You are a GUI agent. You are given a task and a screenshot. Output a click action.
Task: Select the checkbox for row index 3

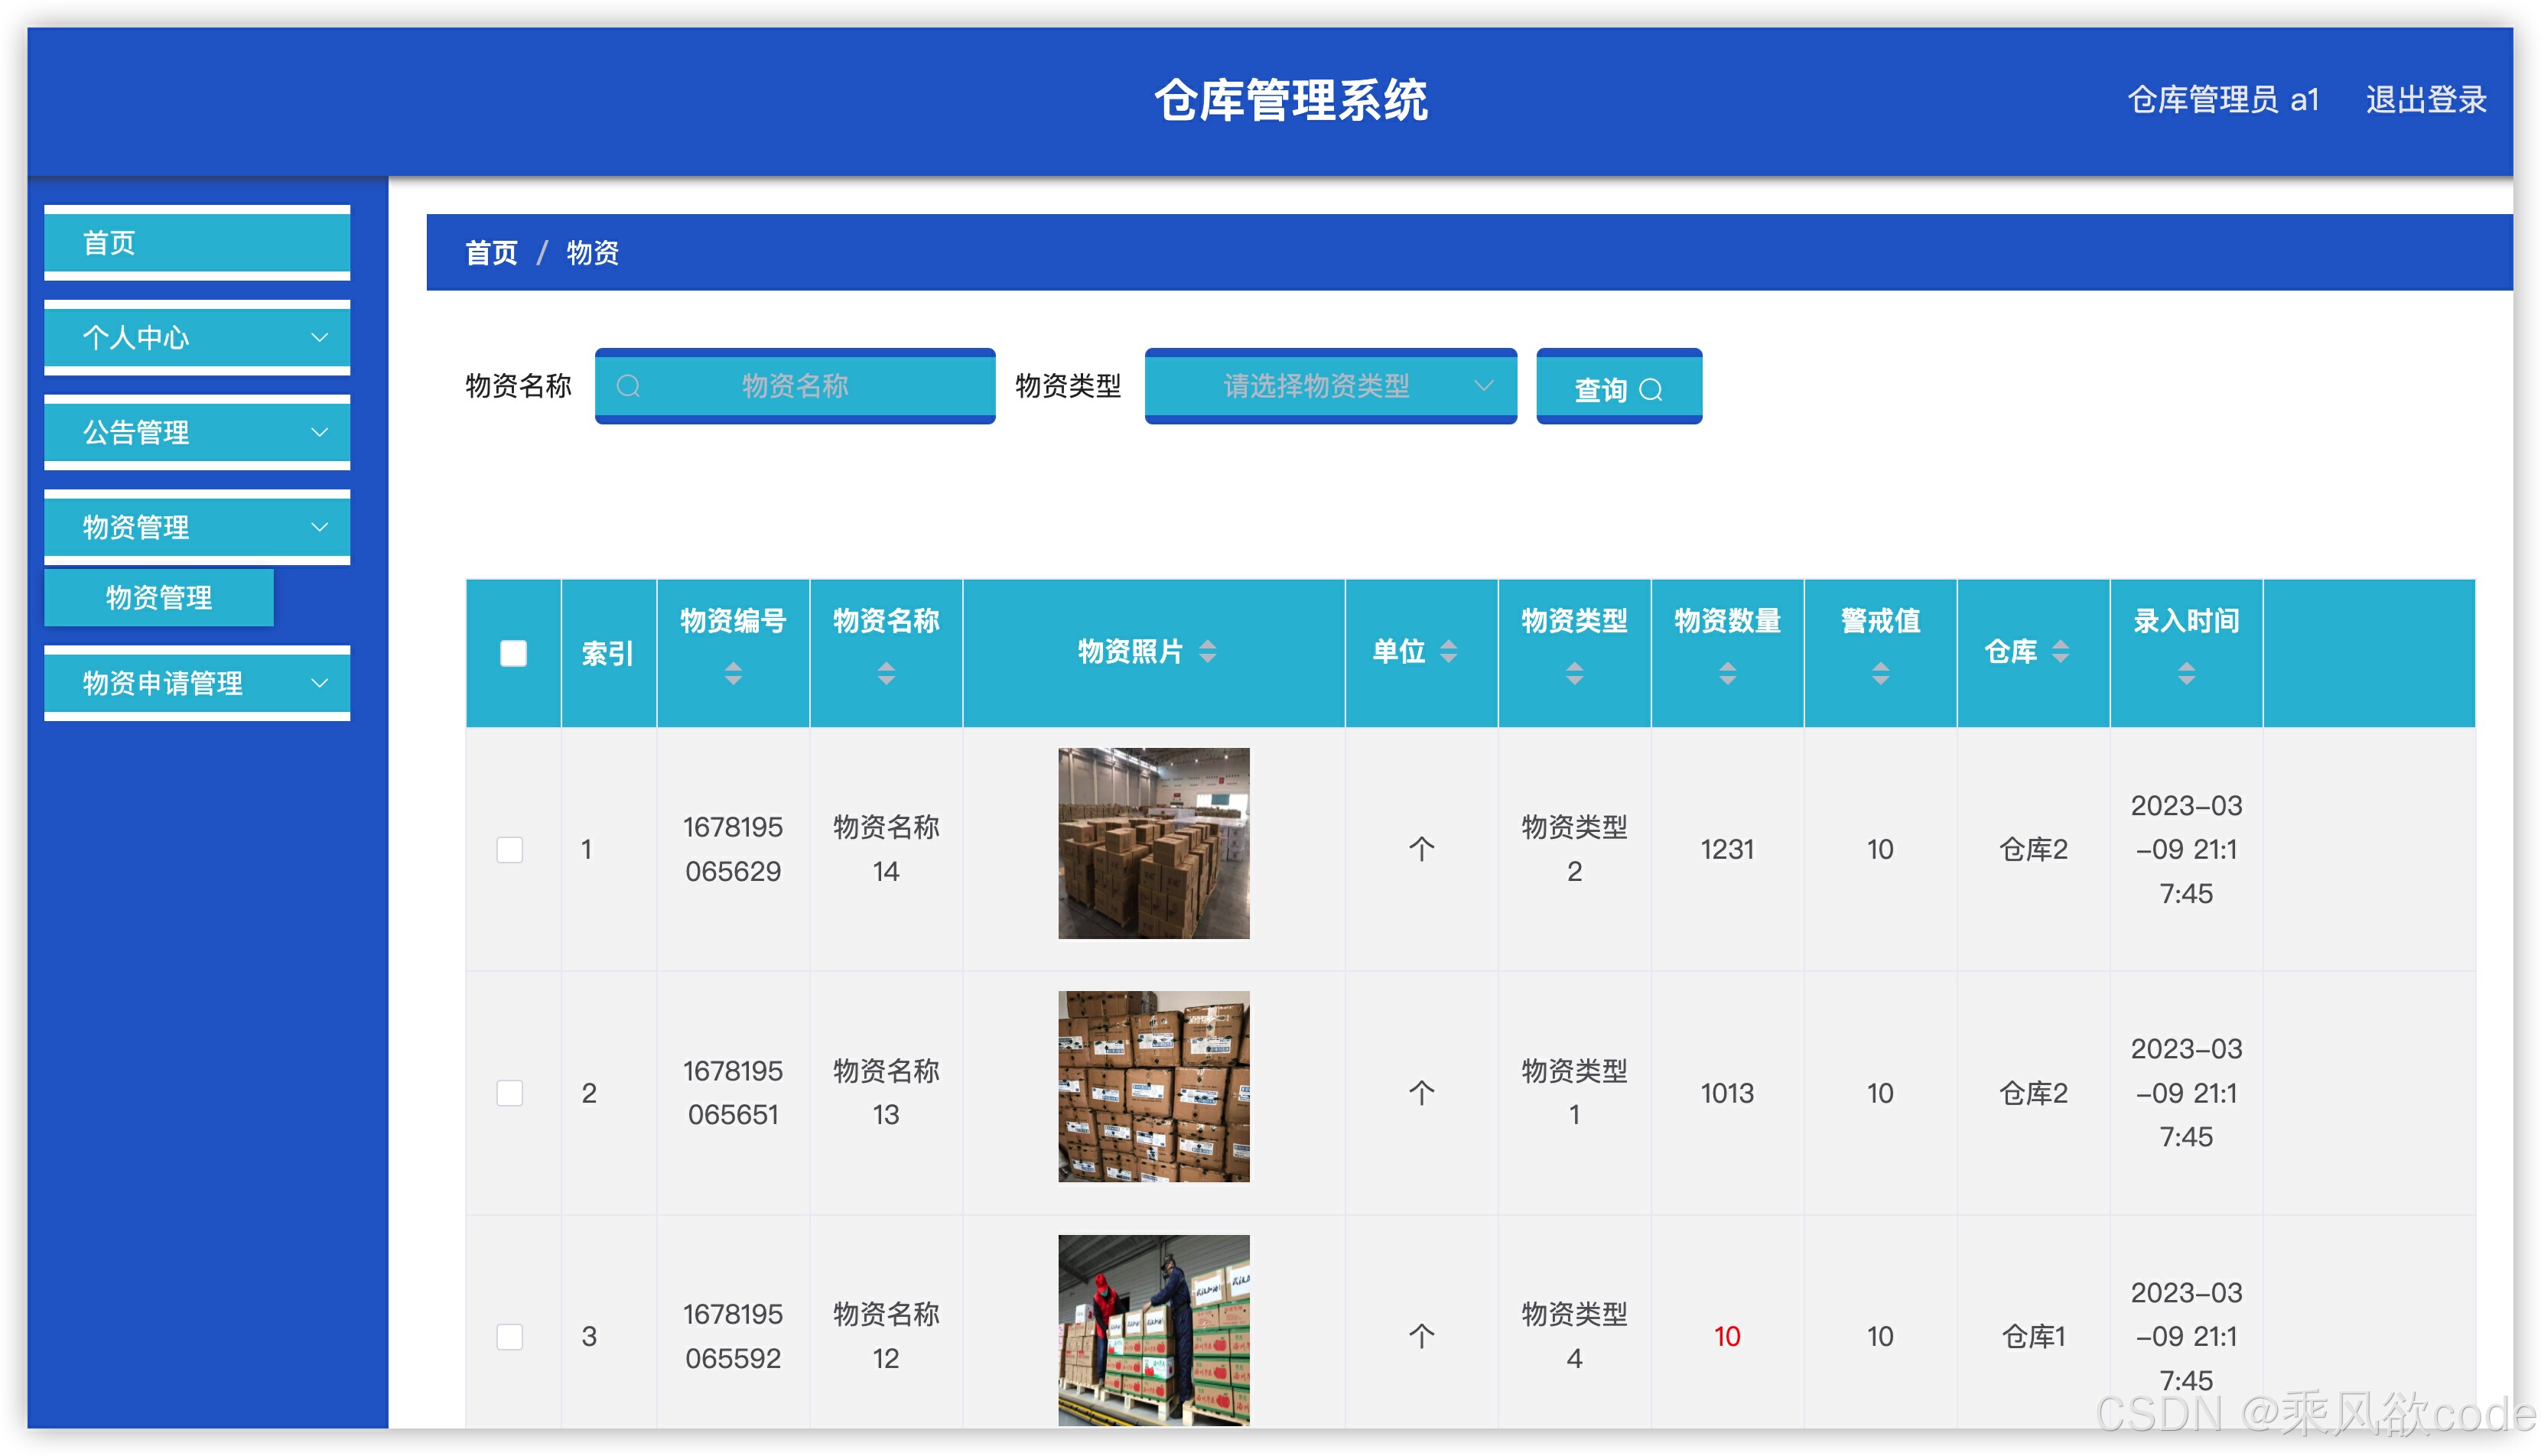510,1336
